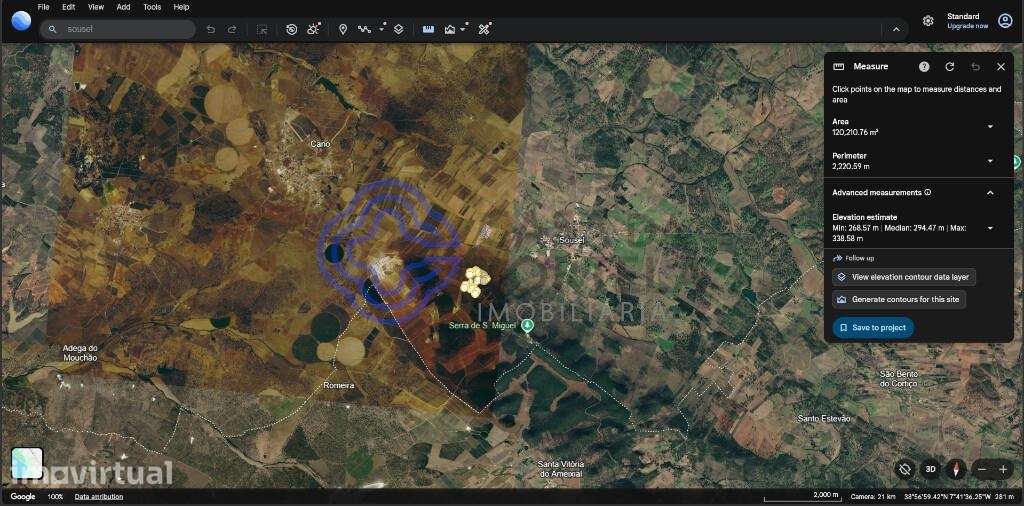Zoom in with the plus button
The image size is (1024, 506).
1003,469
